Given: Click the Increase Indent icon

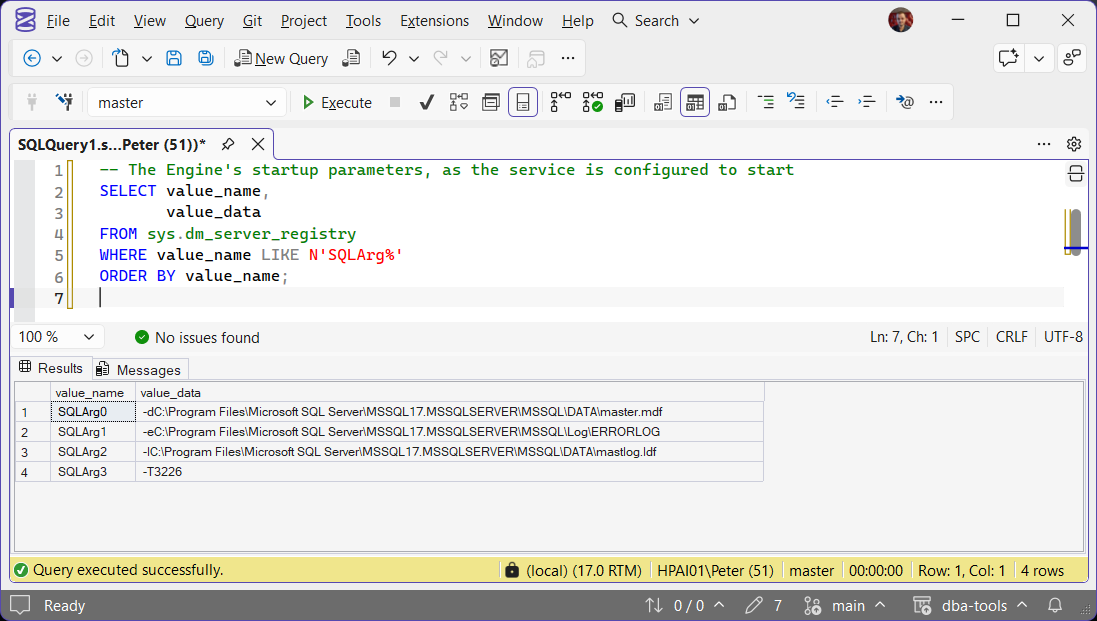Looking at the screenshot, I should pos(867,103).
